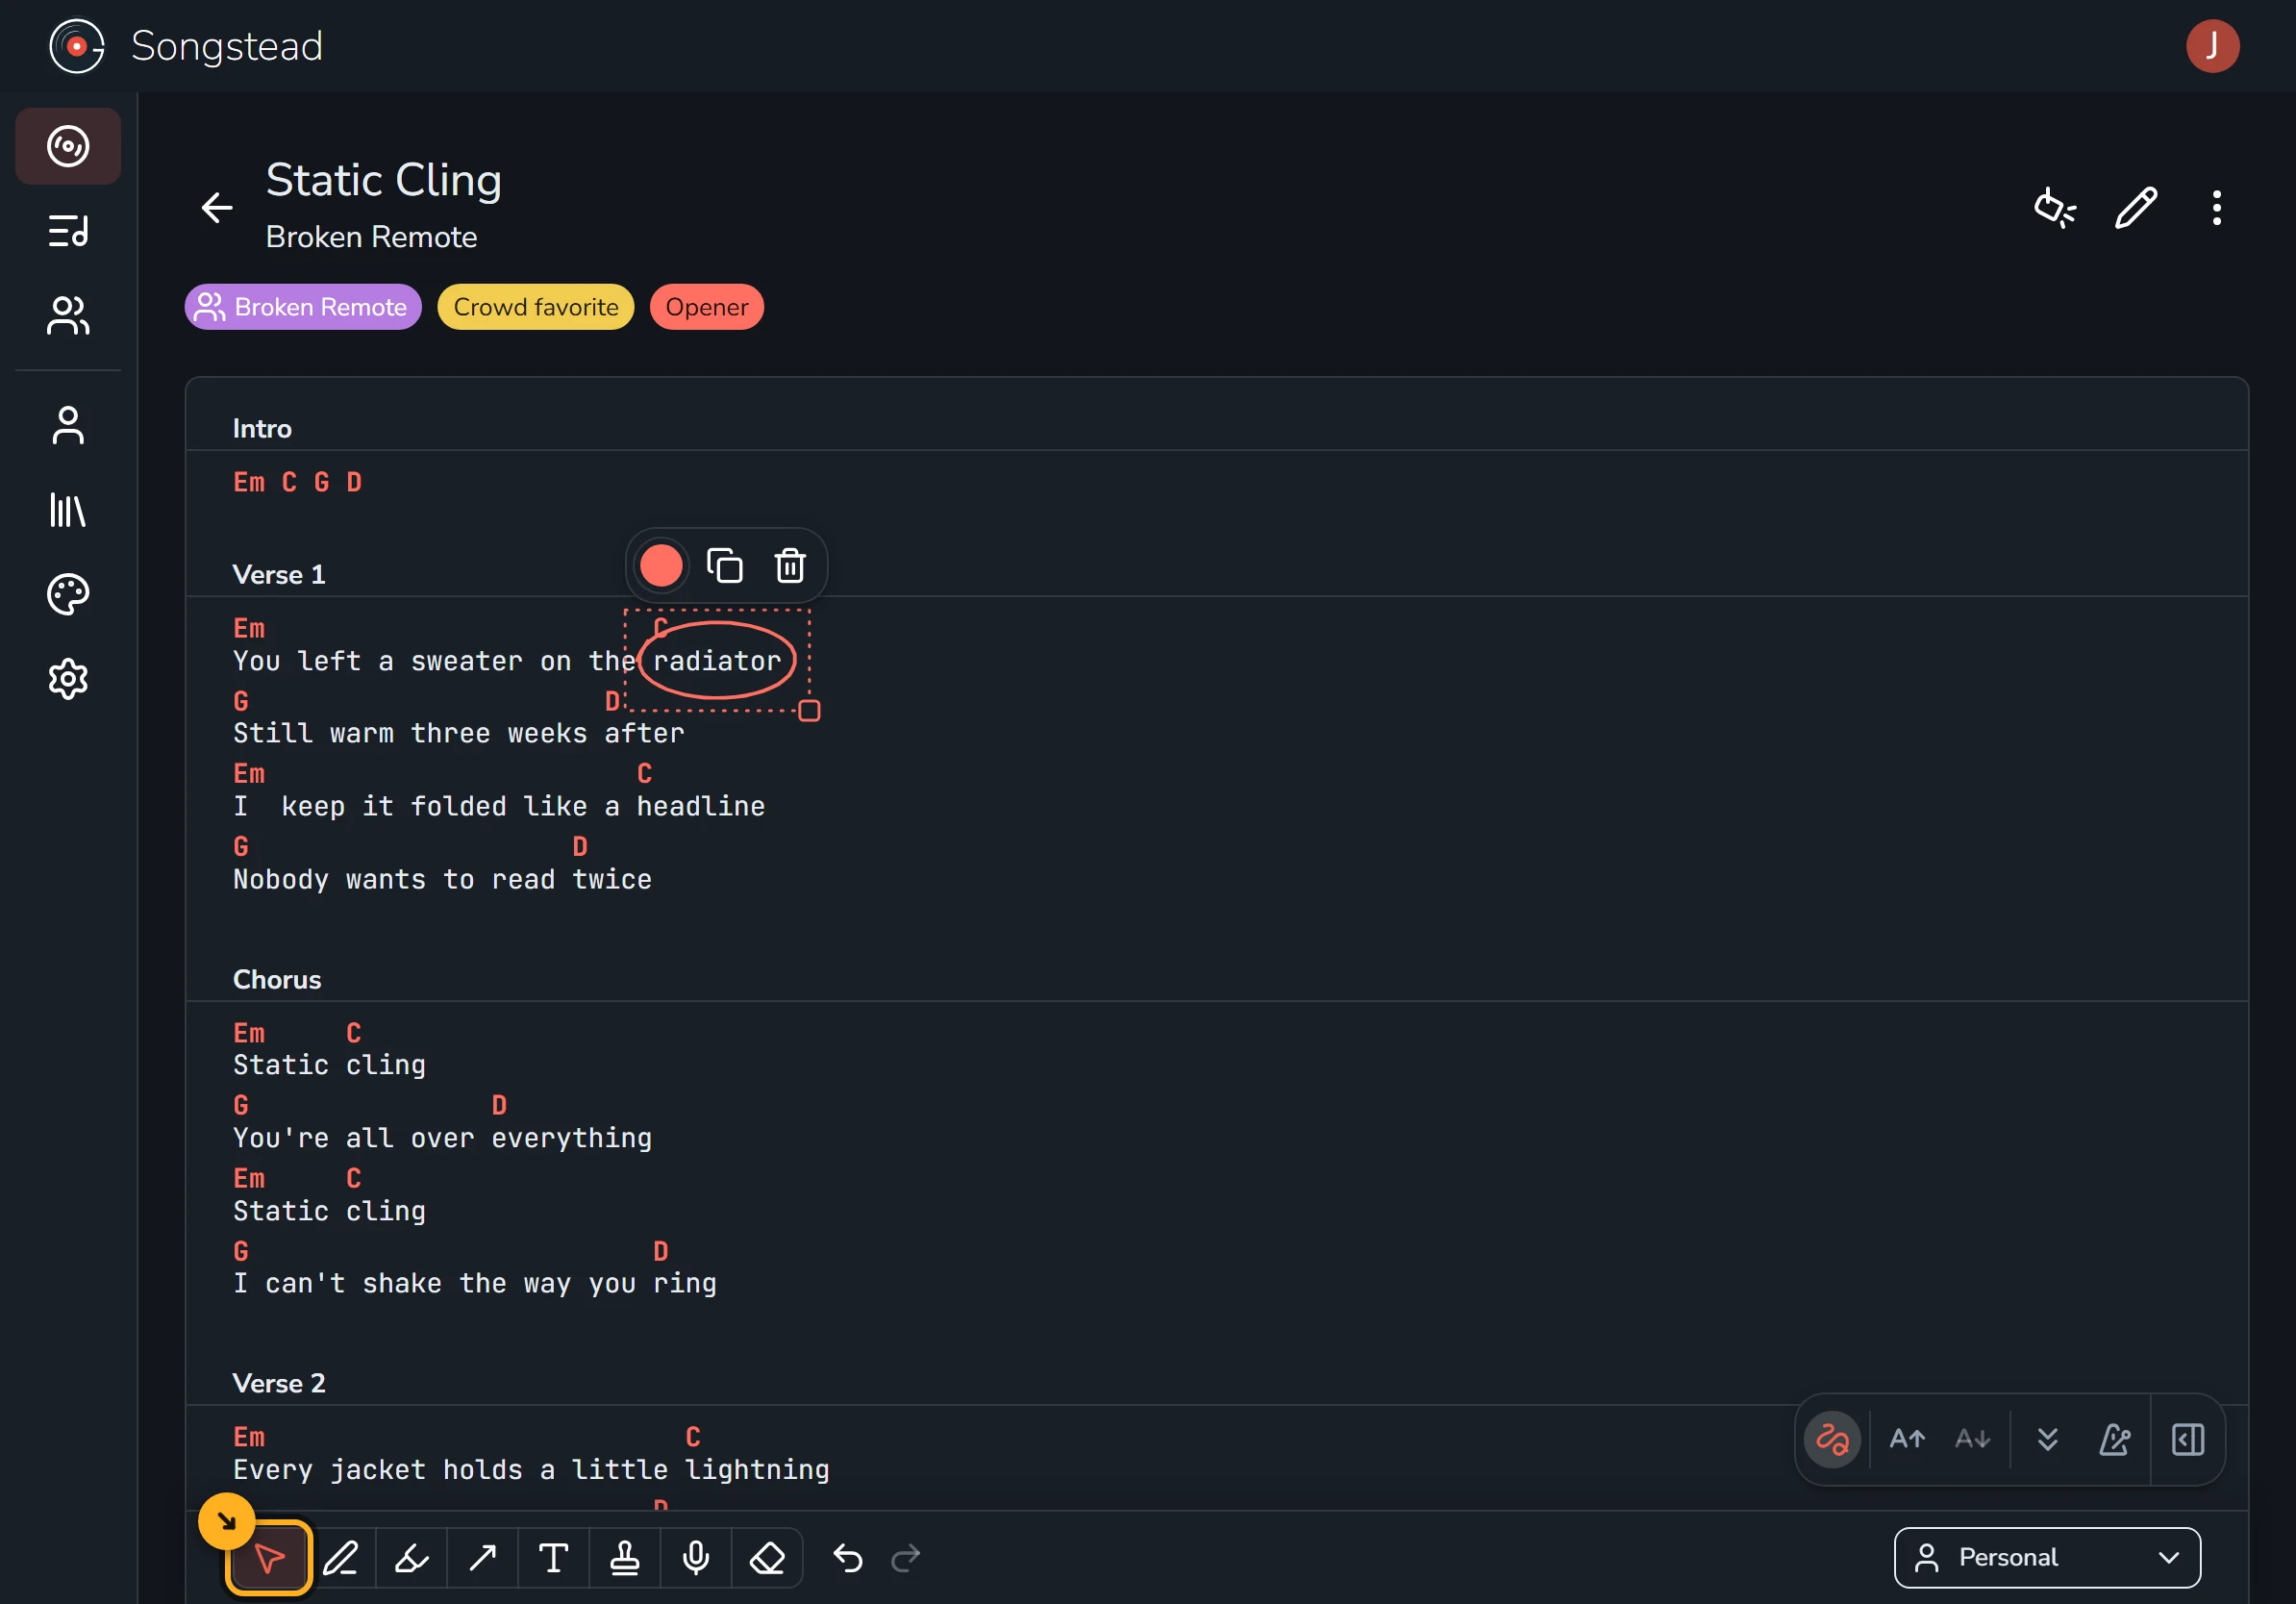Open the bands section in sidebar
The height and width of the screenshot is (1604, 2296).
(68, 316)
